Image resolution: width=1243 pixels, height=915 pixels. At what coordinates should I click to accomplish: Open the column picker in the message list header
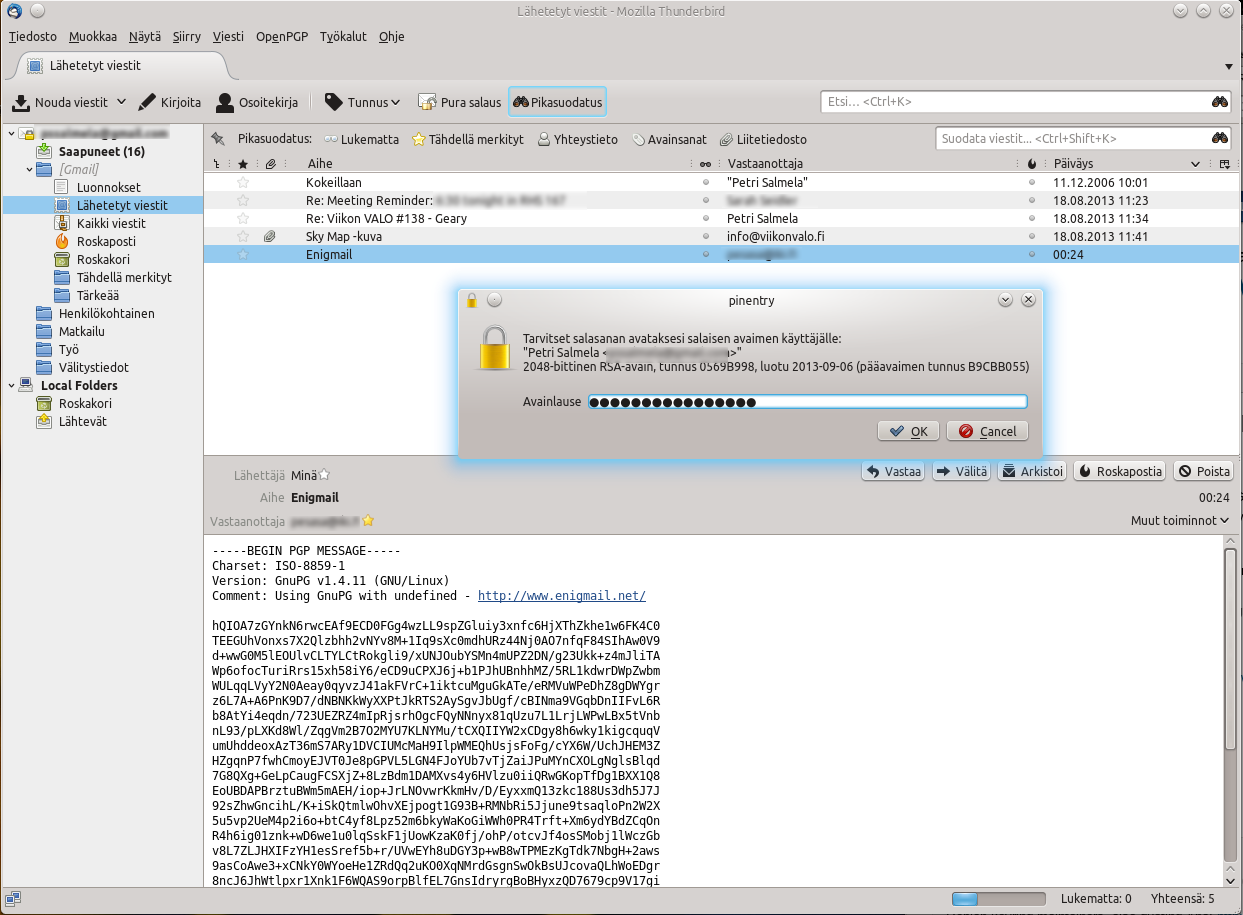click(x=1225, y=163)
